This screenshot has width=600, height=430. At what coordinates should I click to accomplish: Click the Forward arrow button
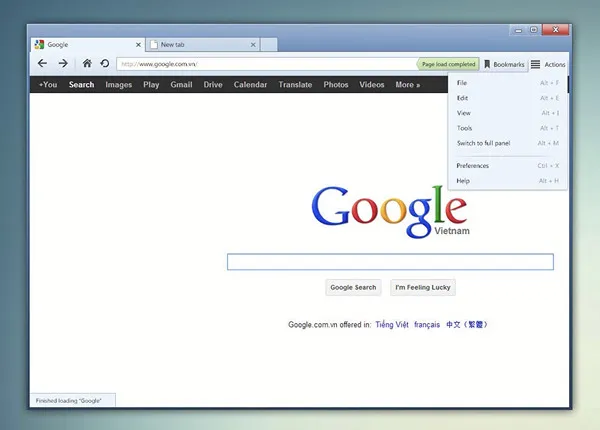[63, 64]
